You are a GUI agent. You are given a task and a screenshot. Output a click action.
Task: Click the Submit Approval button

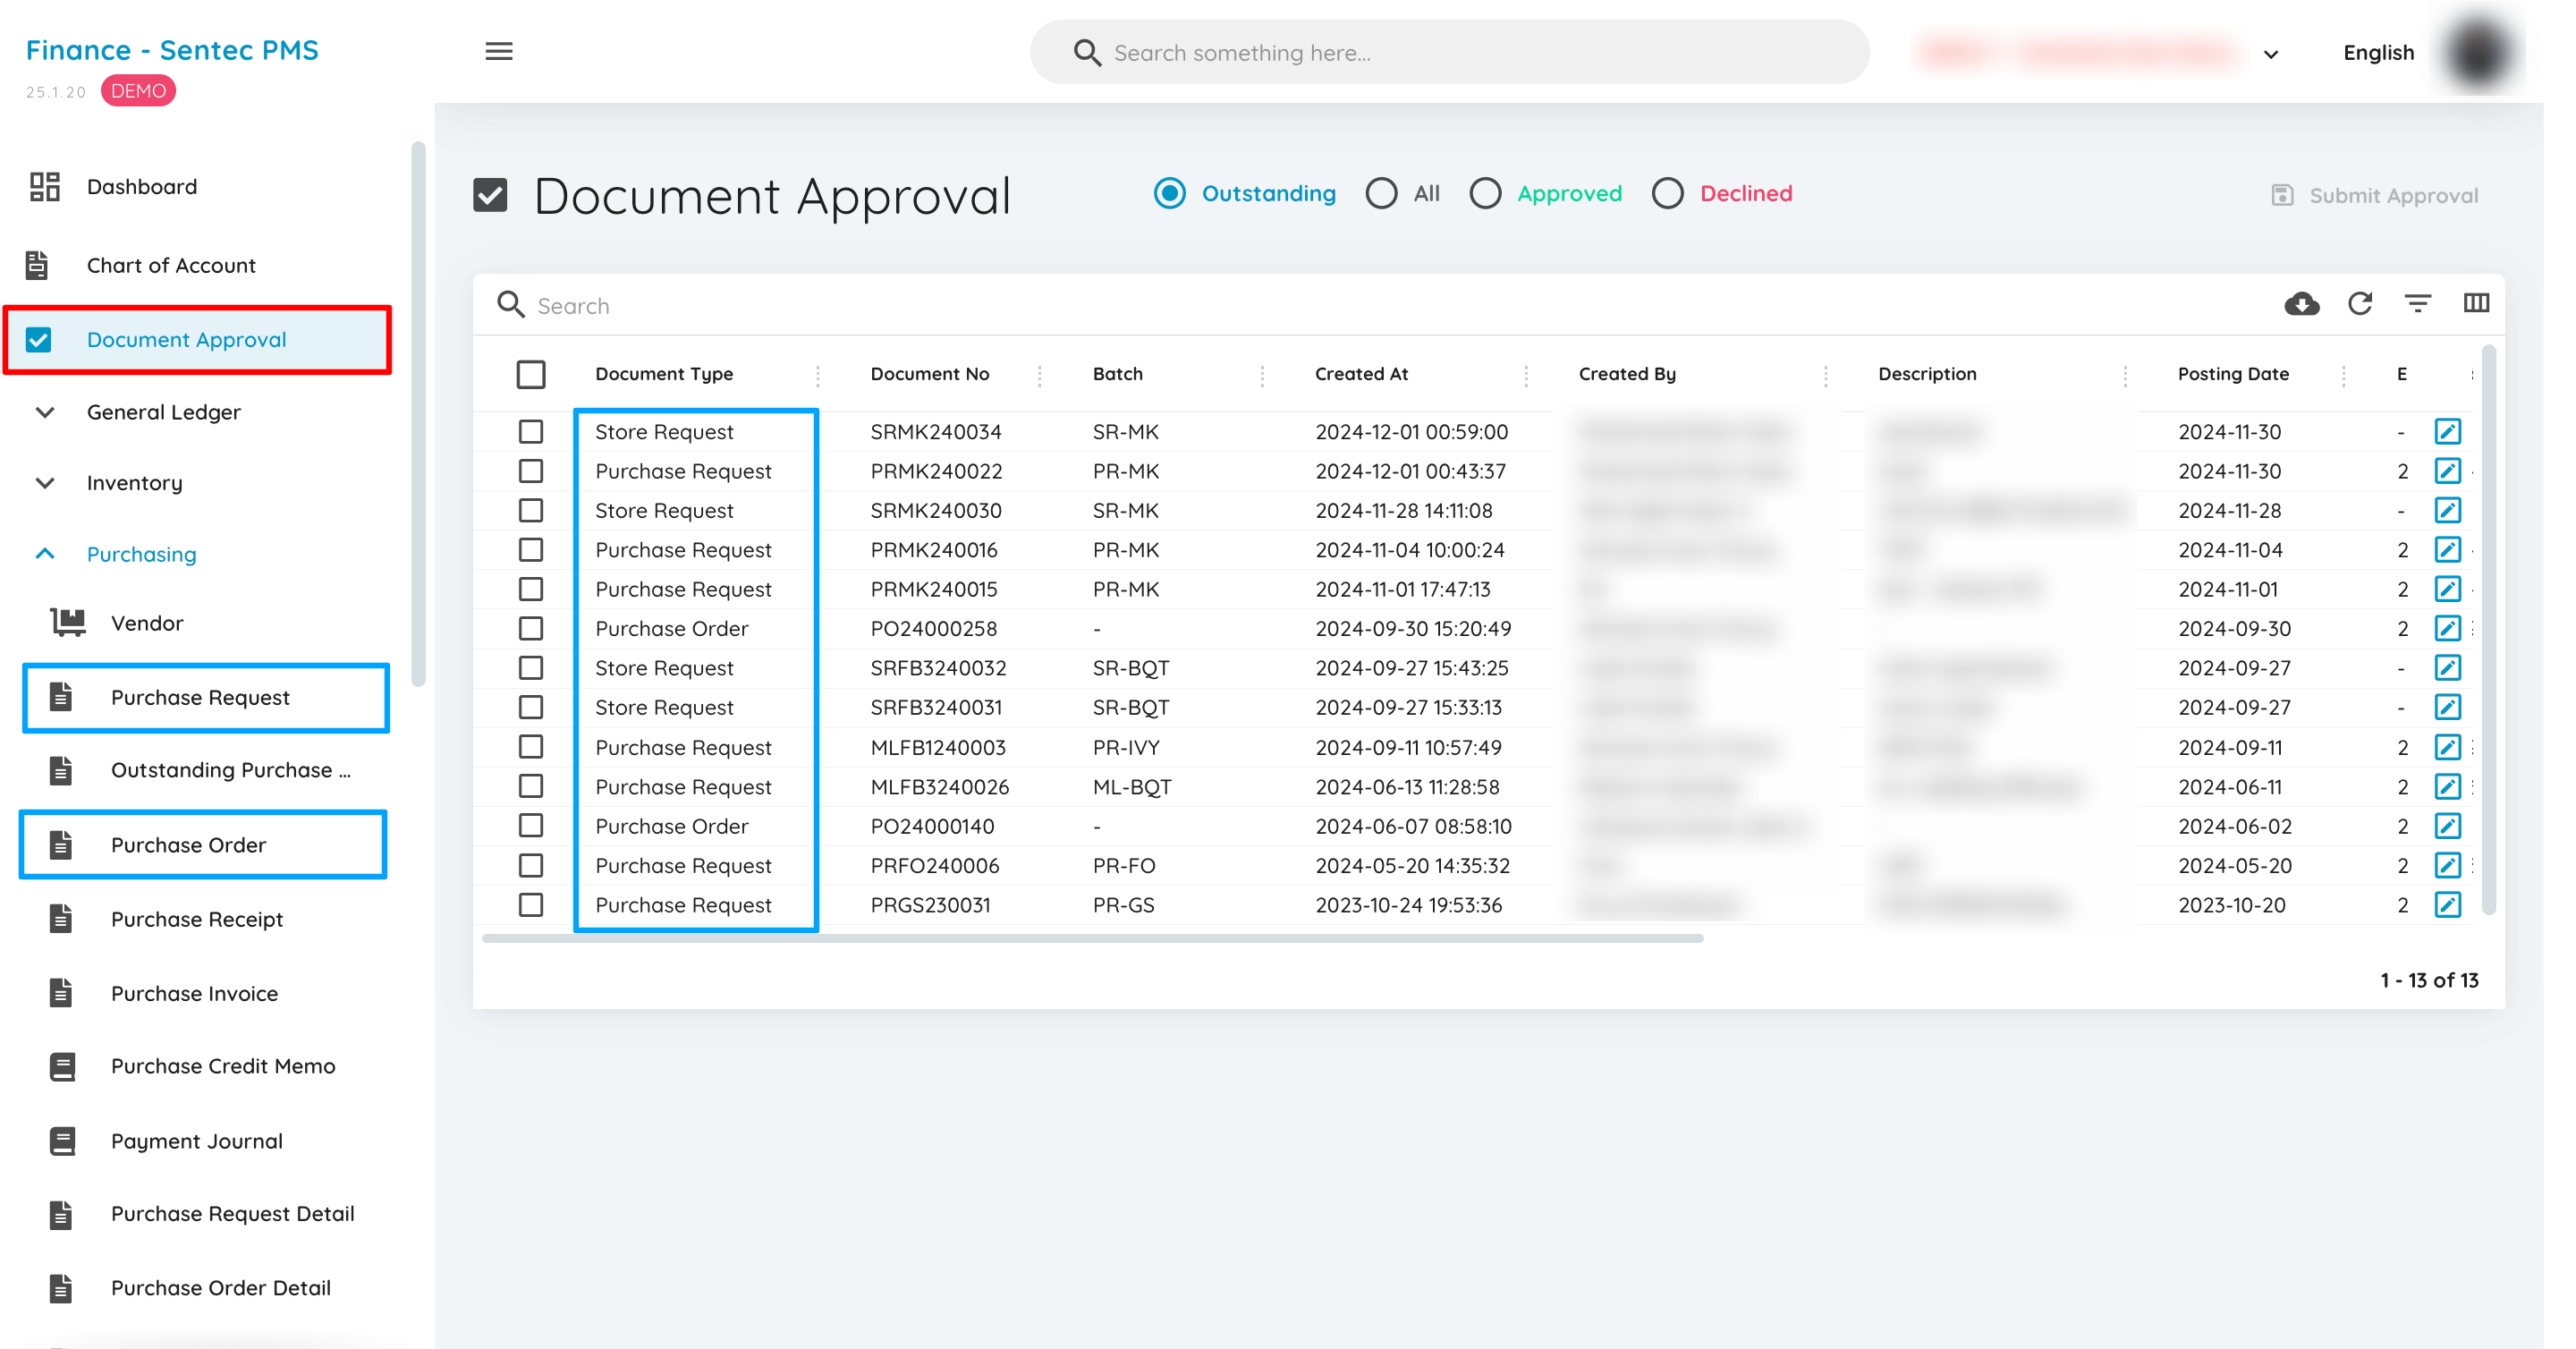2375,196
